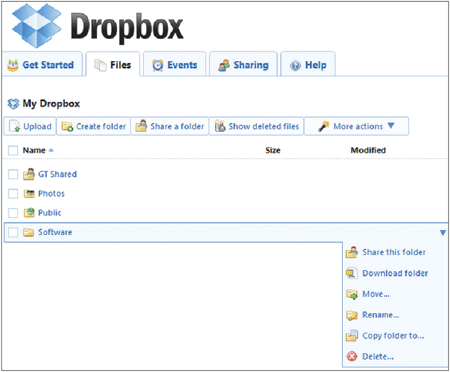
Task: Click the Show deleted files button
Action: tap(256, 126)
